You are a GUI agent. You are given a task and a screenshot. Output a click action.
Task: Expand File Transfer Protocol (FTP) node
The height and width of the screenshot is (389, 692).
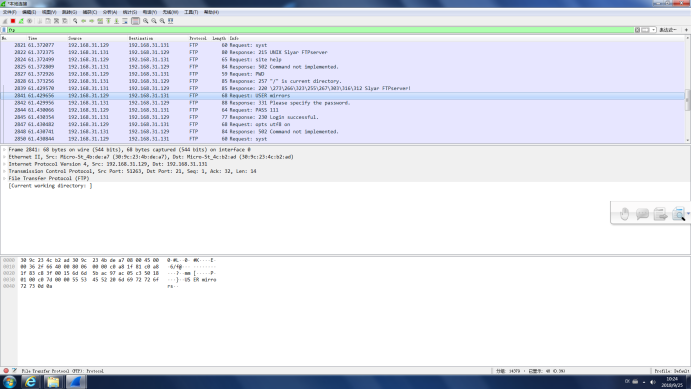point(4,178)
